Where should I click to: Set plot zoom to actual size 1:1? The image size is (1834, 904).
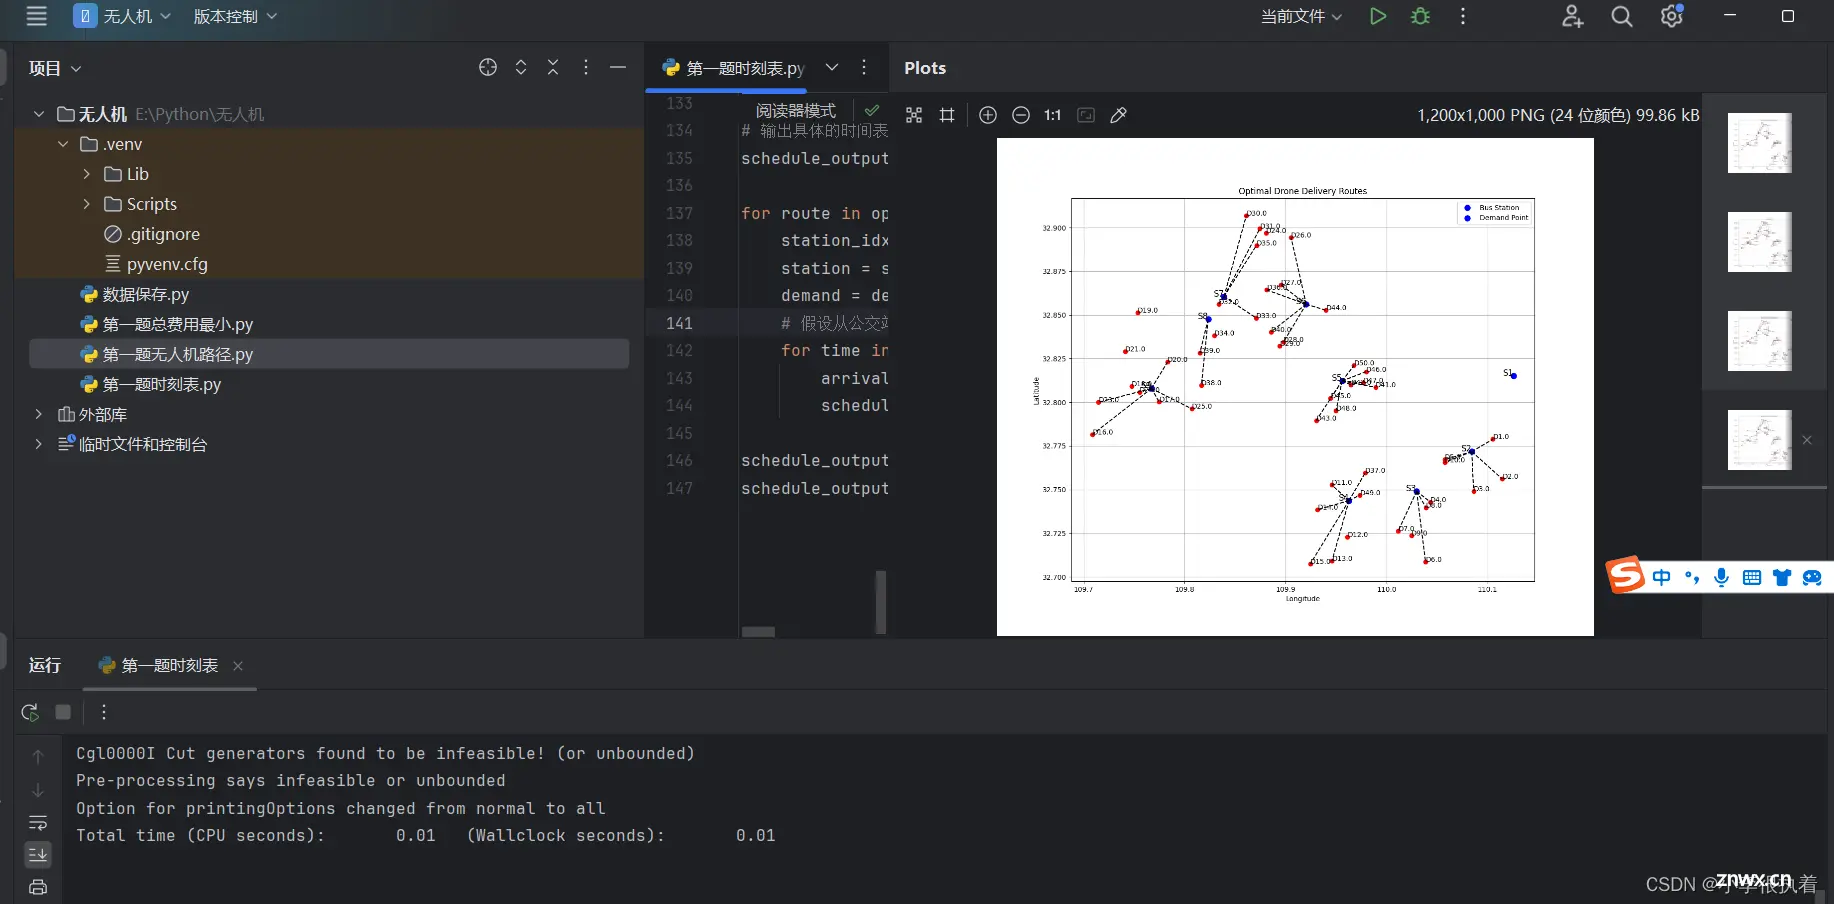[x=1053, y=115]
